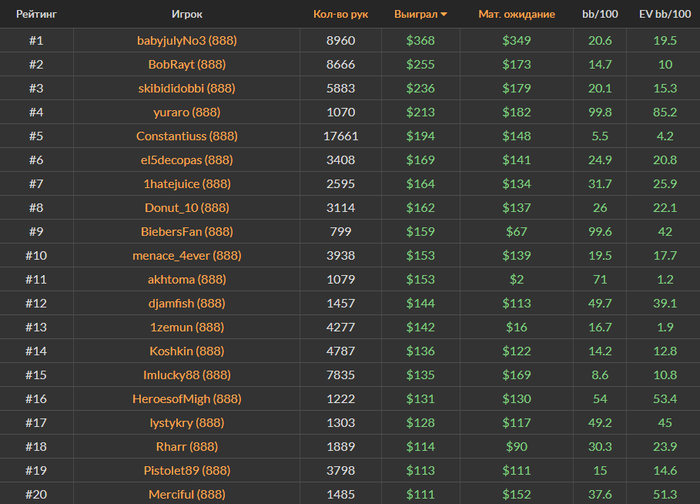Viewport: 700px width, 504px height.
Task: Sort by Мат. ожидание column header
Action: coord(517,14)
